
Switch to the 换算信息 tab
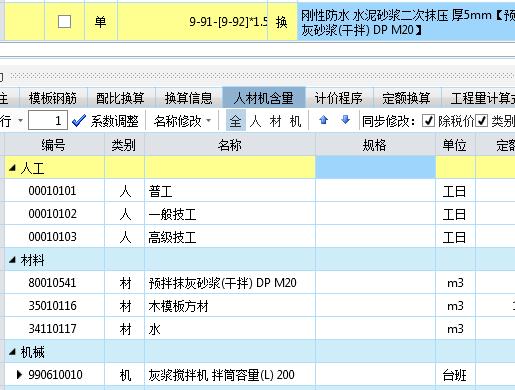click(189, 98)
